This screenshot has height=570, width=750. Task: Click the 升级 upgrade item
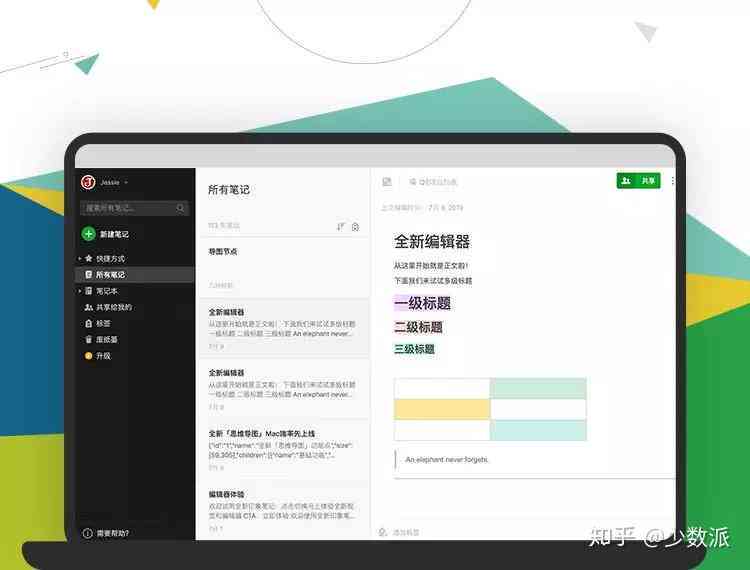click(x=98, y=356)
